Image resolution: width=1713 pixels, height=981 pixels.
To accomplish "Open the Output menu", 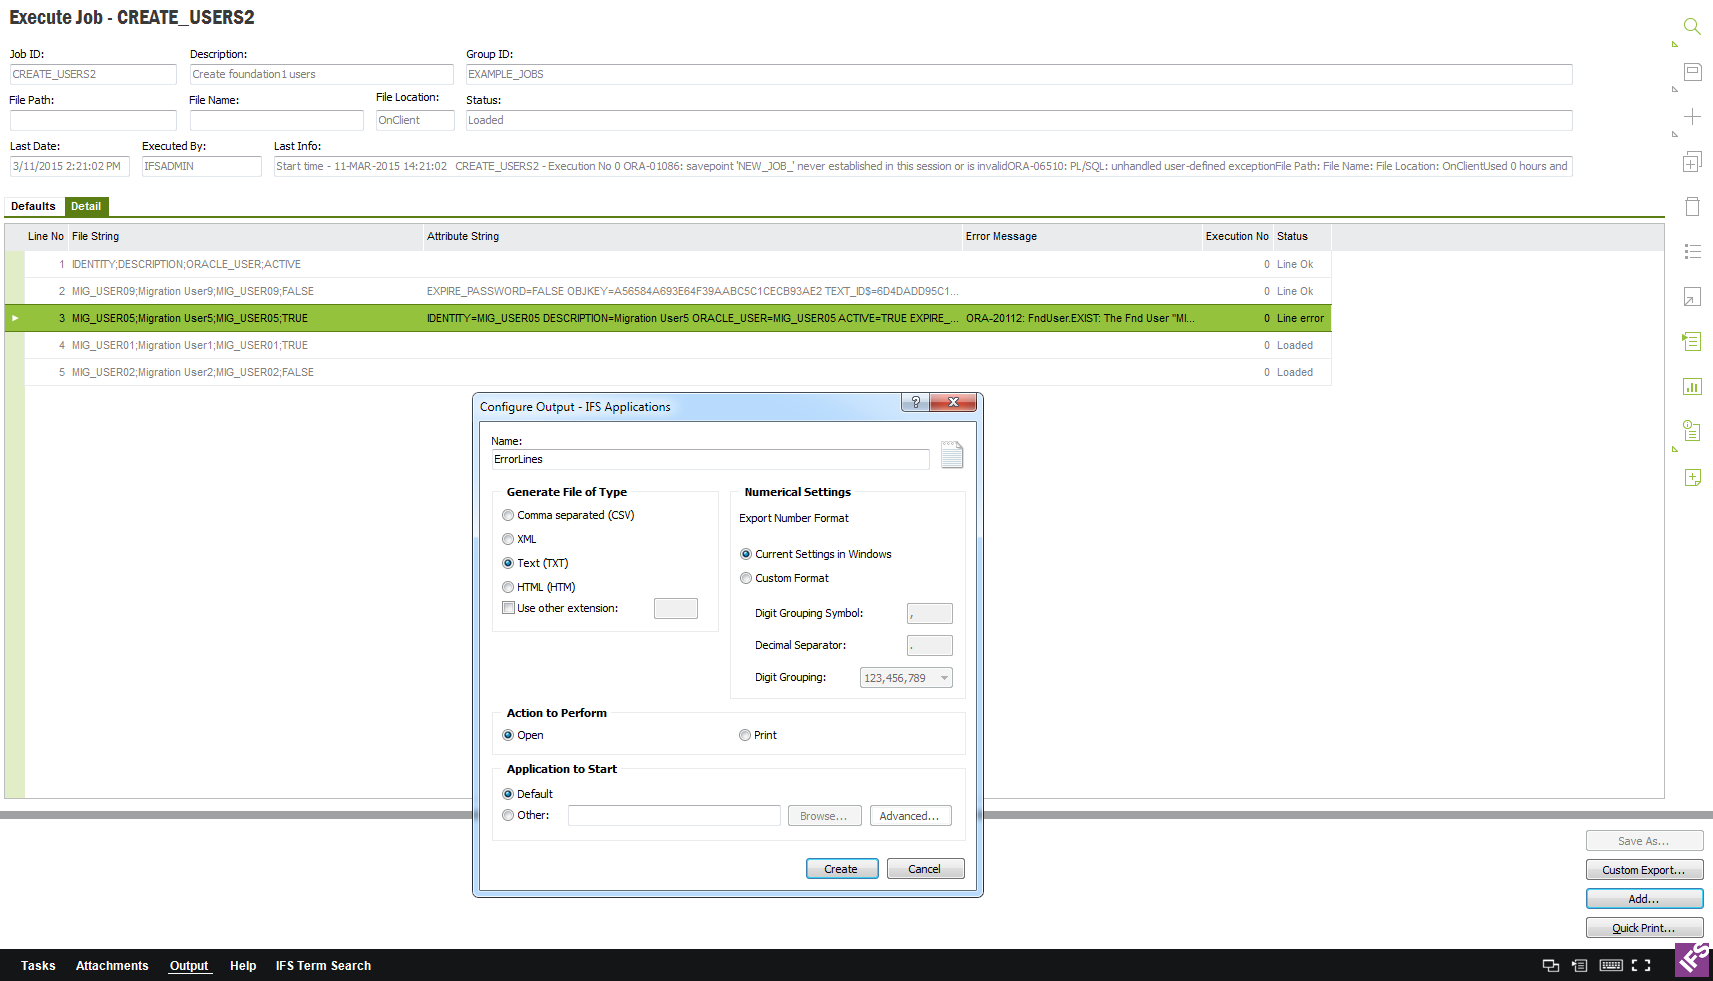I will coord(189,966).
